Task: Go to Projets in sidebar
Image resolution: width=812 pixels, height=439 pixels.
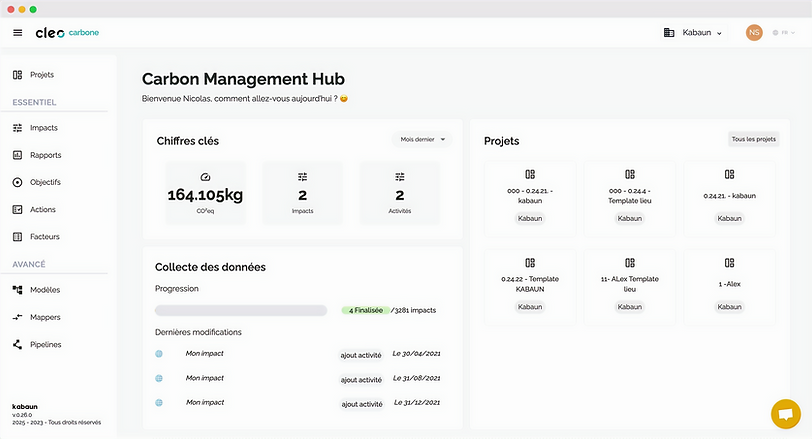Action: click(x=42, y=75)
